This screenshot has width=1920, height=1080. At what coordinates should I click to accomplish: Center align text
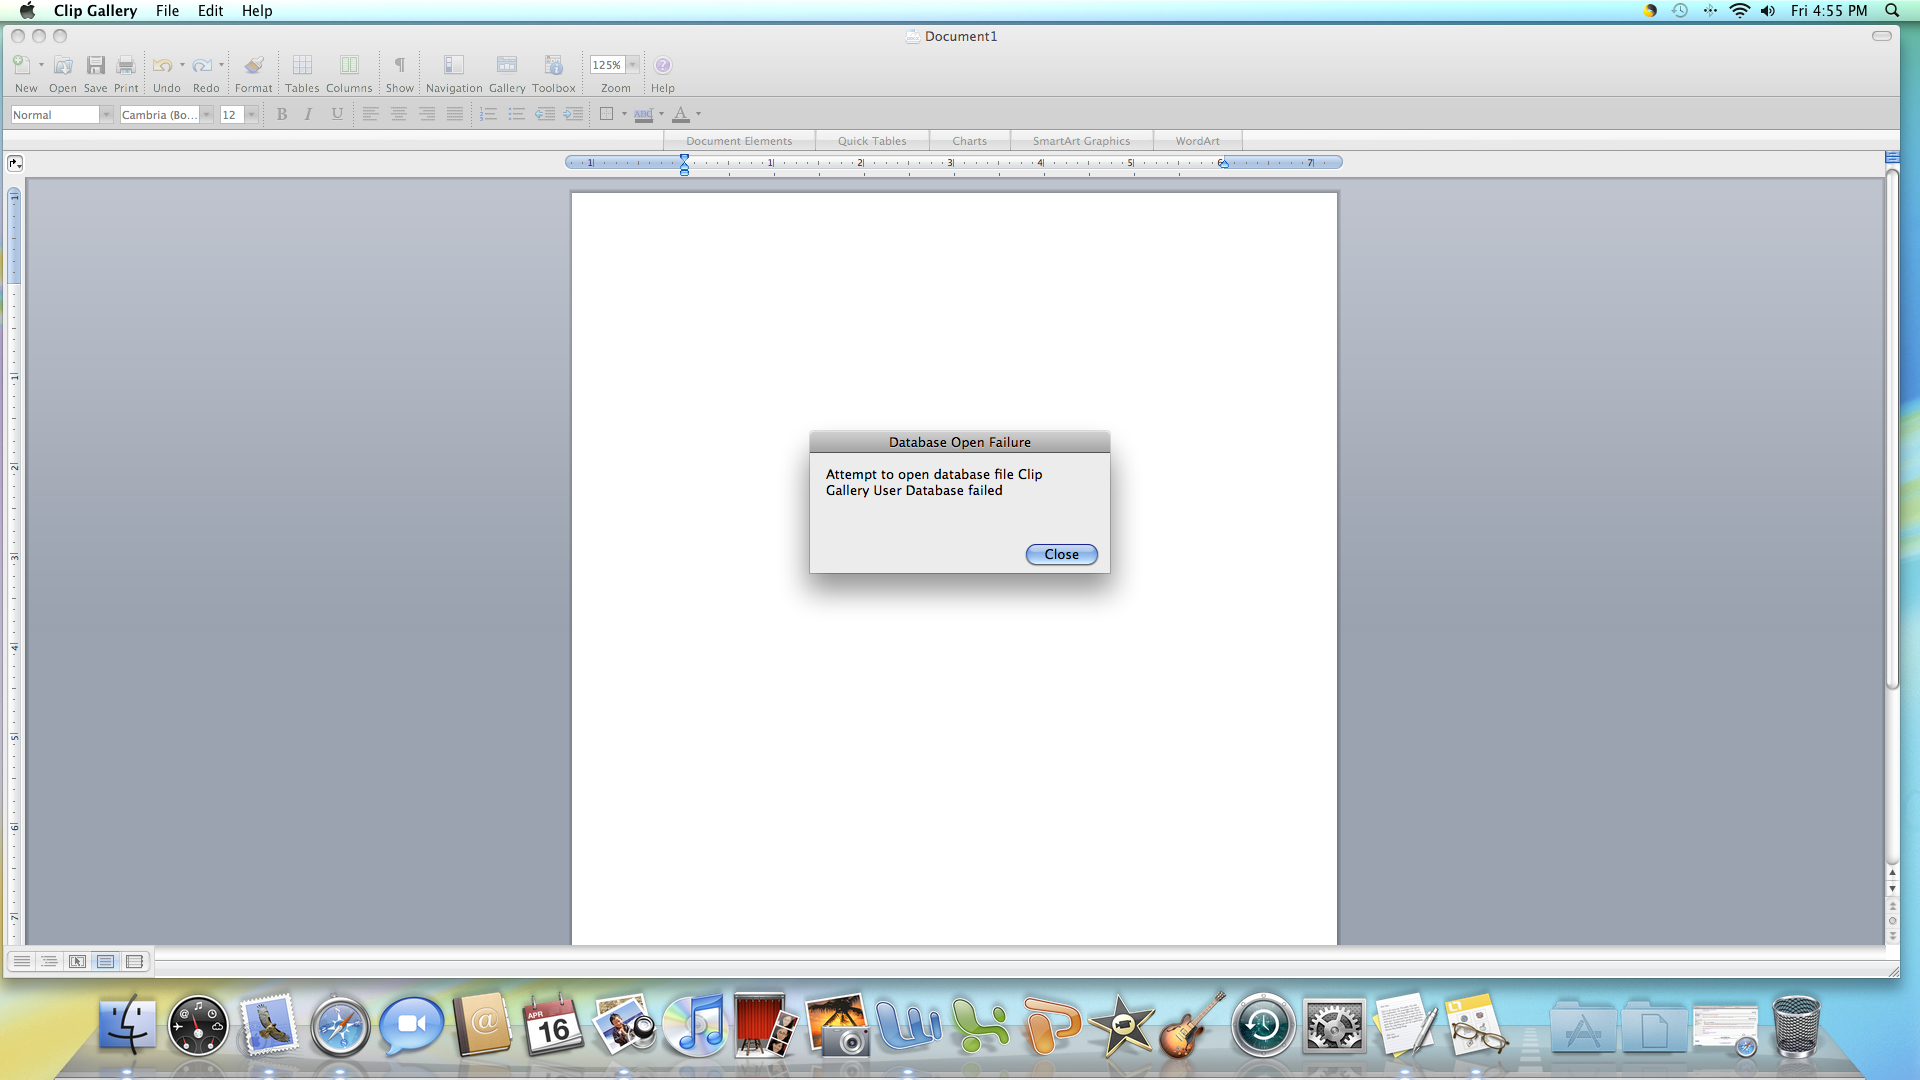coord(398,114)
